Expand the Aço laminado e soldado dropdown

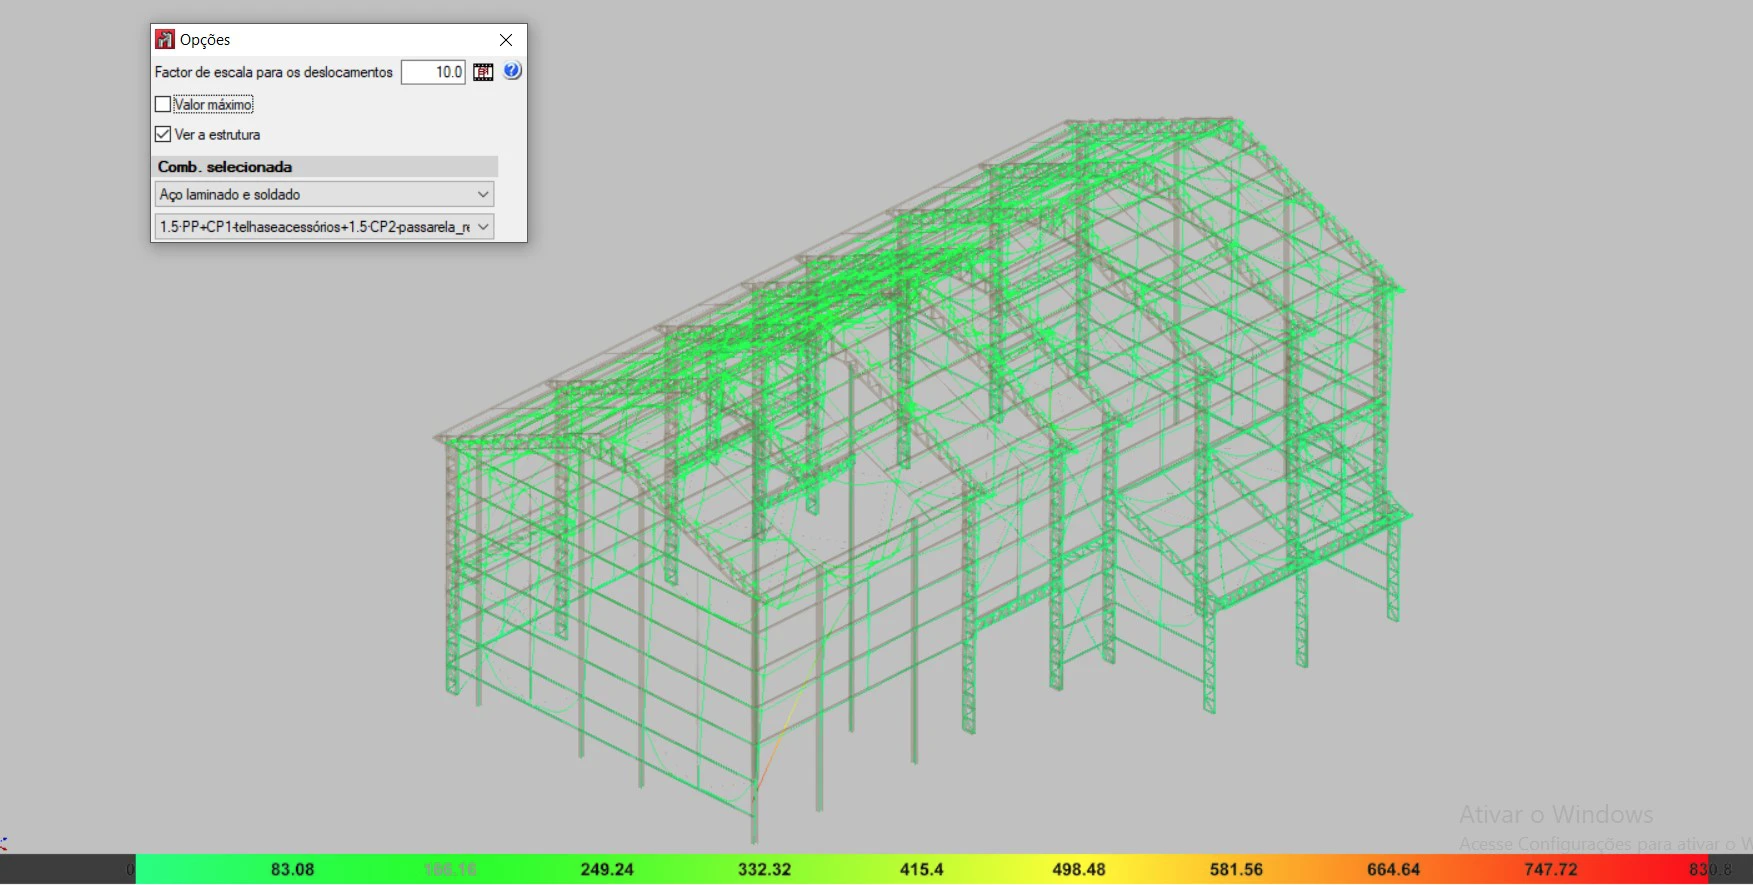[324, 194]
